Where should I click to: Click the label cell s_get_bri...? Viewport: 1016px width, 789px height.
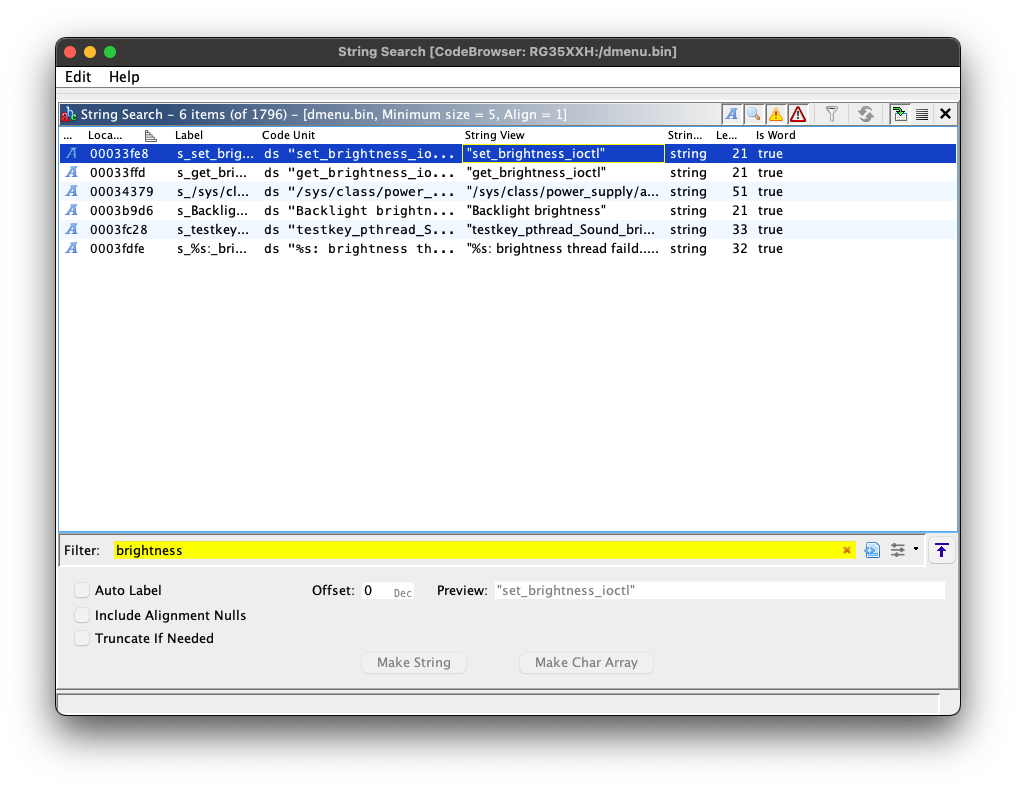point(212,172)
